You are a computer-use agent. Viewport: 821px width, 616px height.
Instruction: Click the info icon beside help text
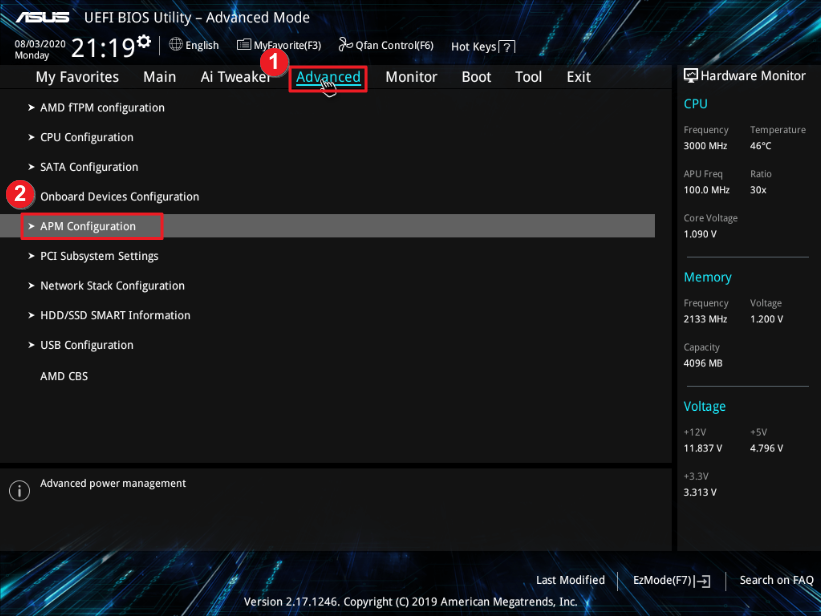19,491
